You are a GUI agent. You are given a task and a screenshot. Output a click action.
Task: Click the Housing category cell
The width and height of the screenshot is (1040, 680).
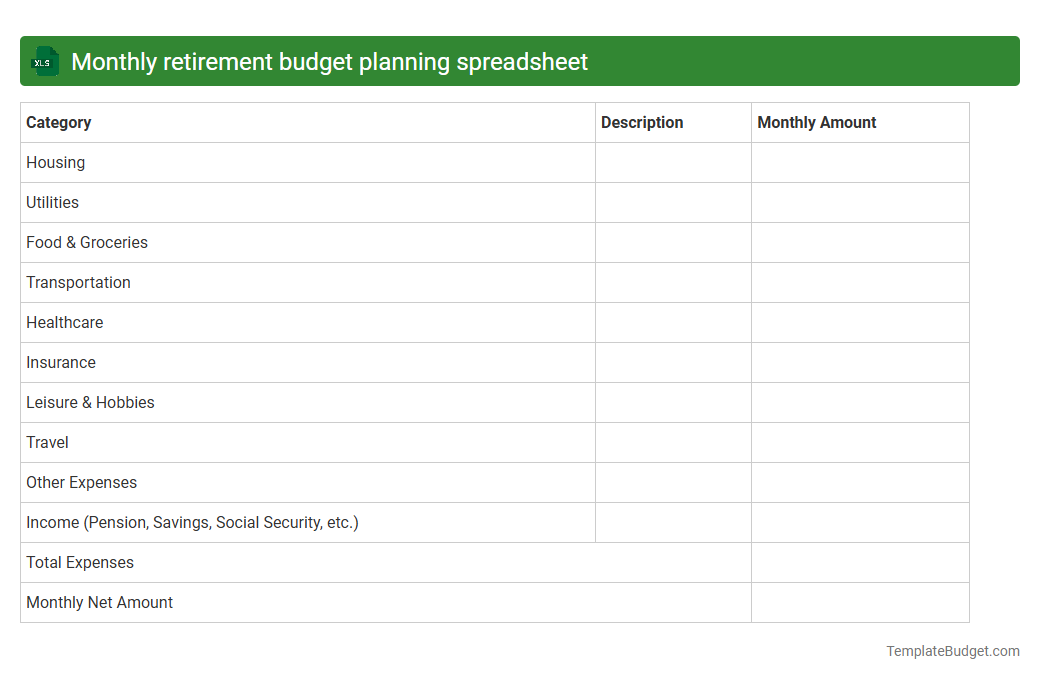tap(55, 162)
